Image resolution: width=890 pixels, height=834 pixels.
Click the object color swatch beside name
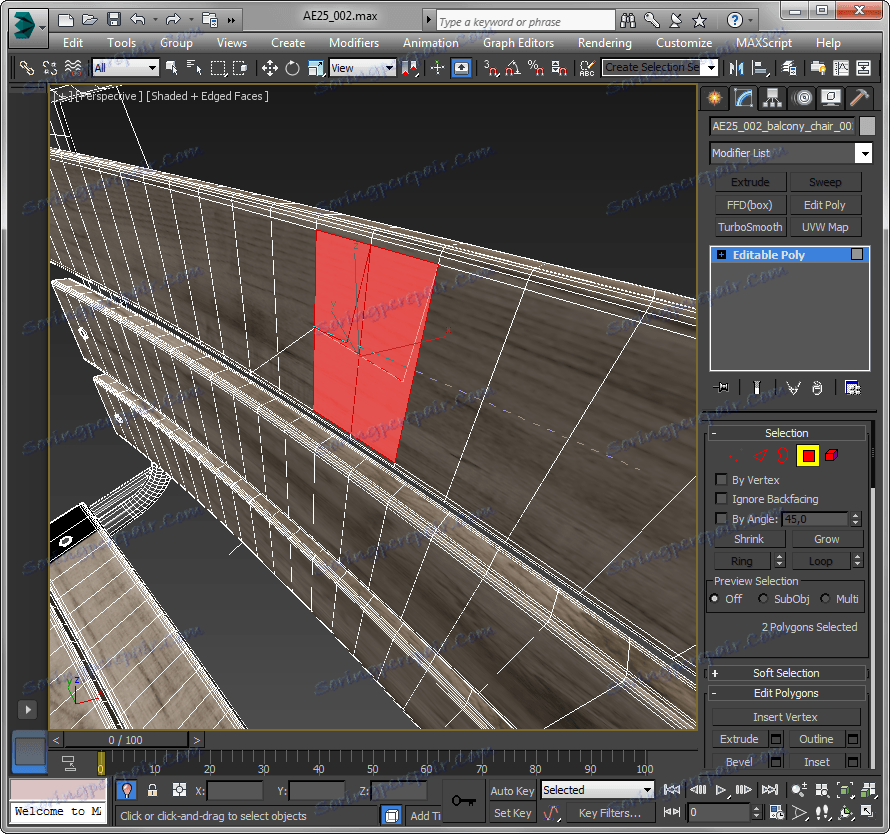tap(867, 126)
